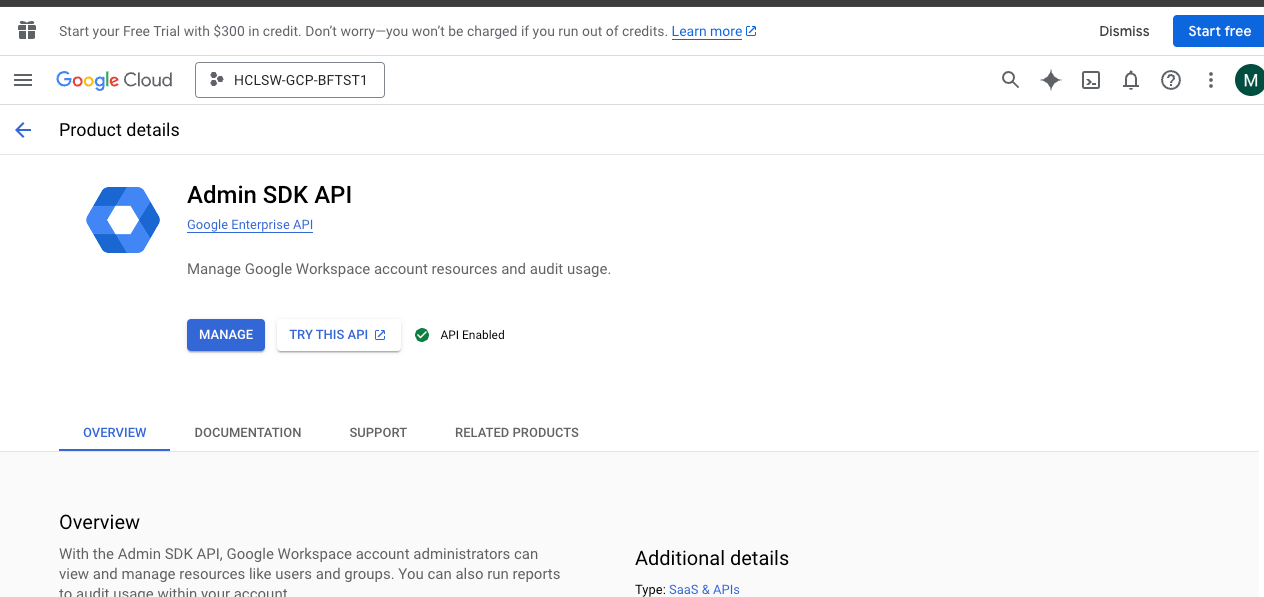Click the back arrow beside Product details
The image size is (1264, 597).
tap(23, 130)
